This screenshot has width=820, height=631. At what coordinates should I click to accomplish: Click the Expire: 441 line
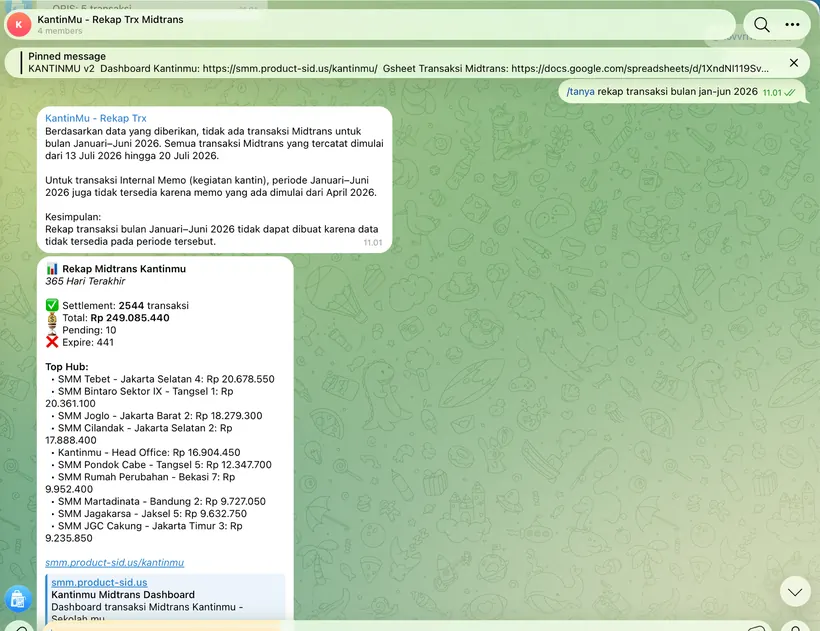point(79,342)
